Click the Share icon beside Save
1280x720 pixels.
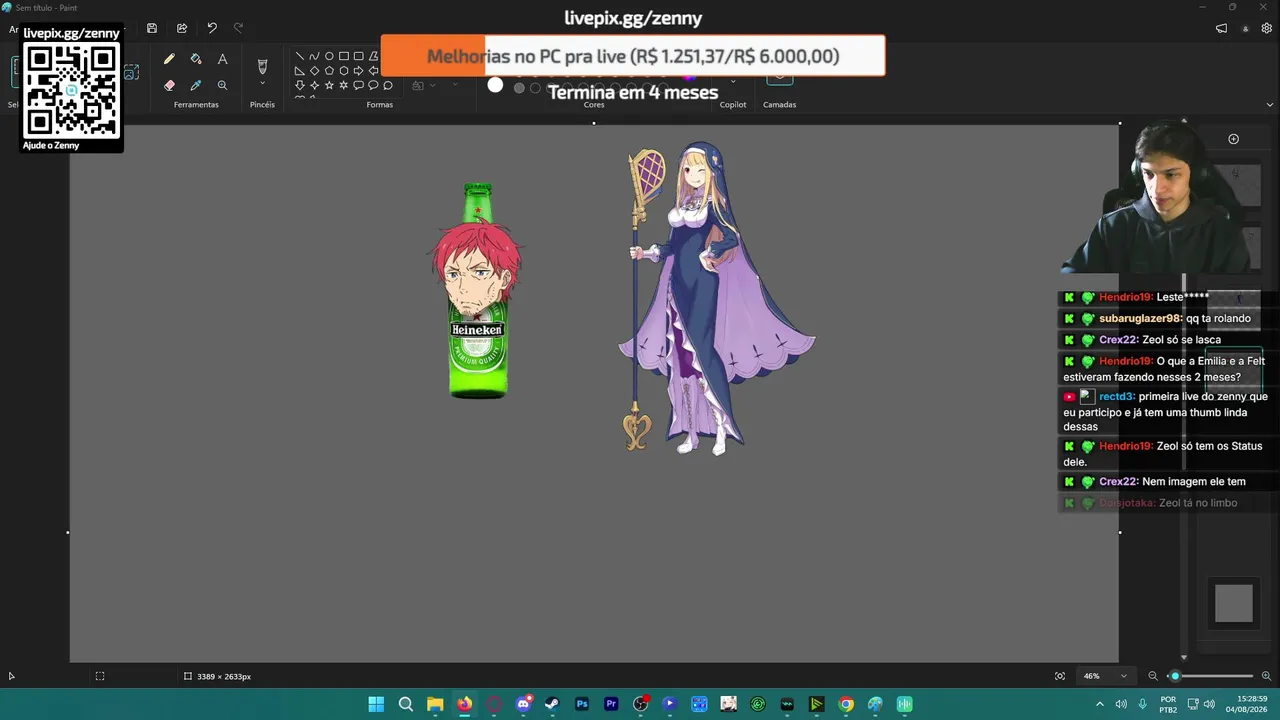pos(182,28)
